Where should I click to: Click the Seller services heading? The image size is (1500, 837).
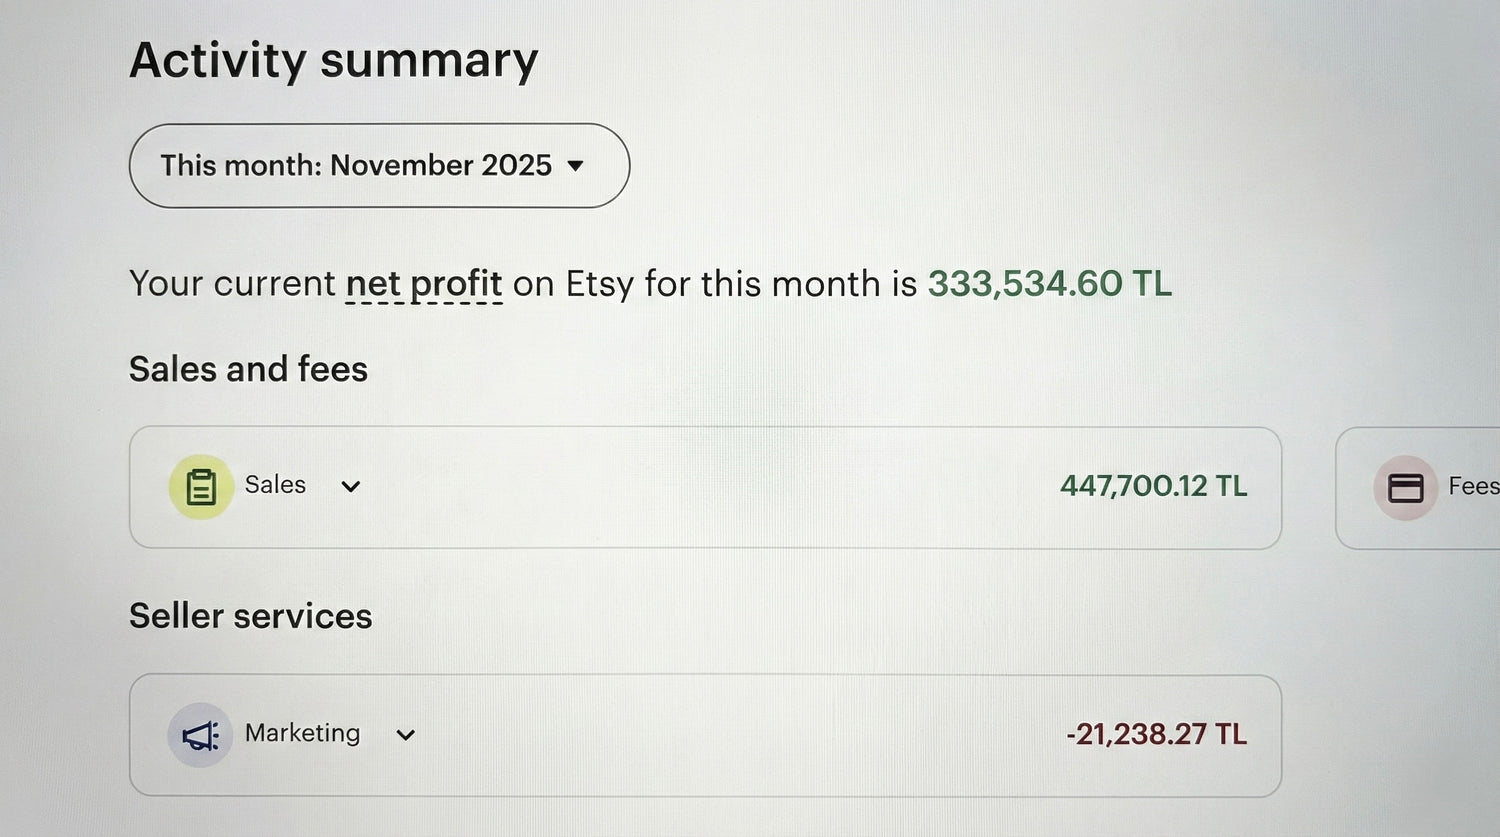250,616
